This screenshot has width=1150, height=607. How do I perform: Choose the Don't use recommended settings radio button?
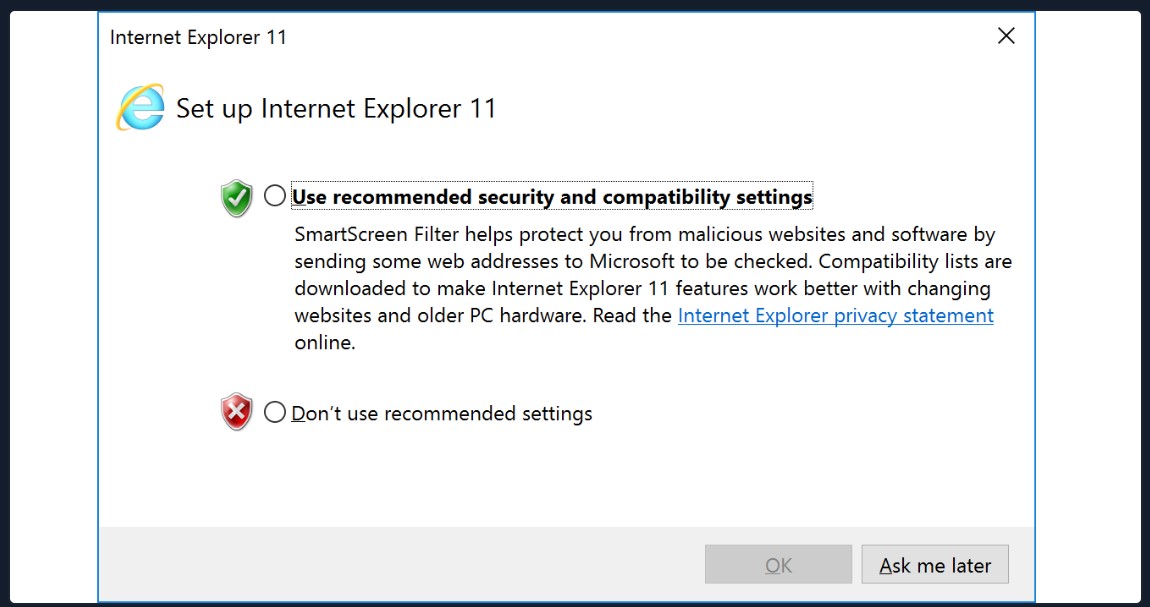click(275, 412)
